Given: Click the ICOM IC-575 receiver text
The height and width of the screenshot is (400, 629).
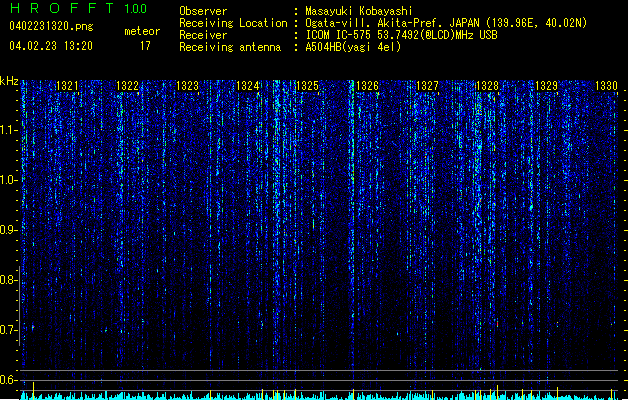Looking at the screenshot, I should pyautogui.click(x=401, y=35).
